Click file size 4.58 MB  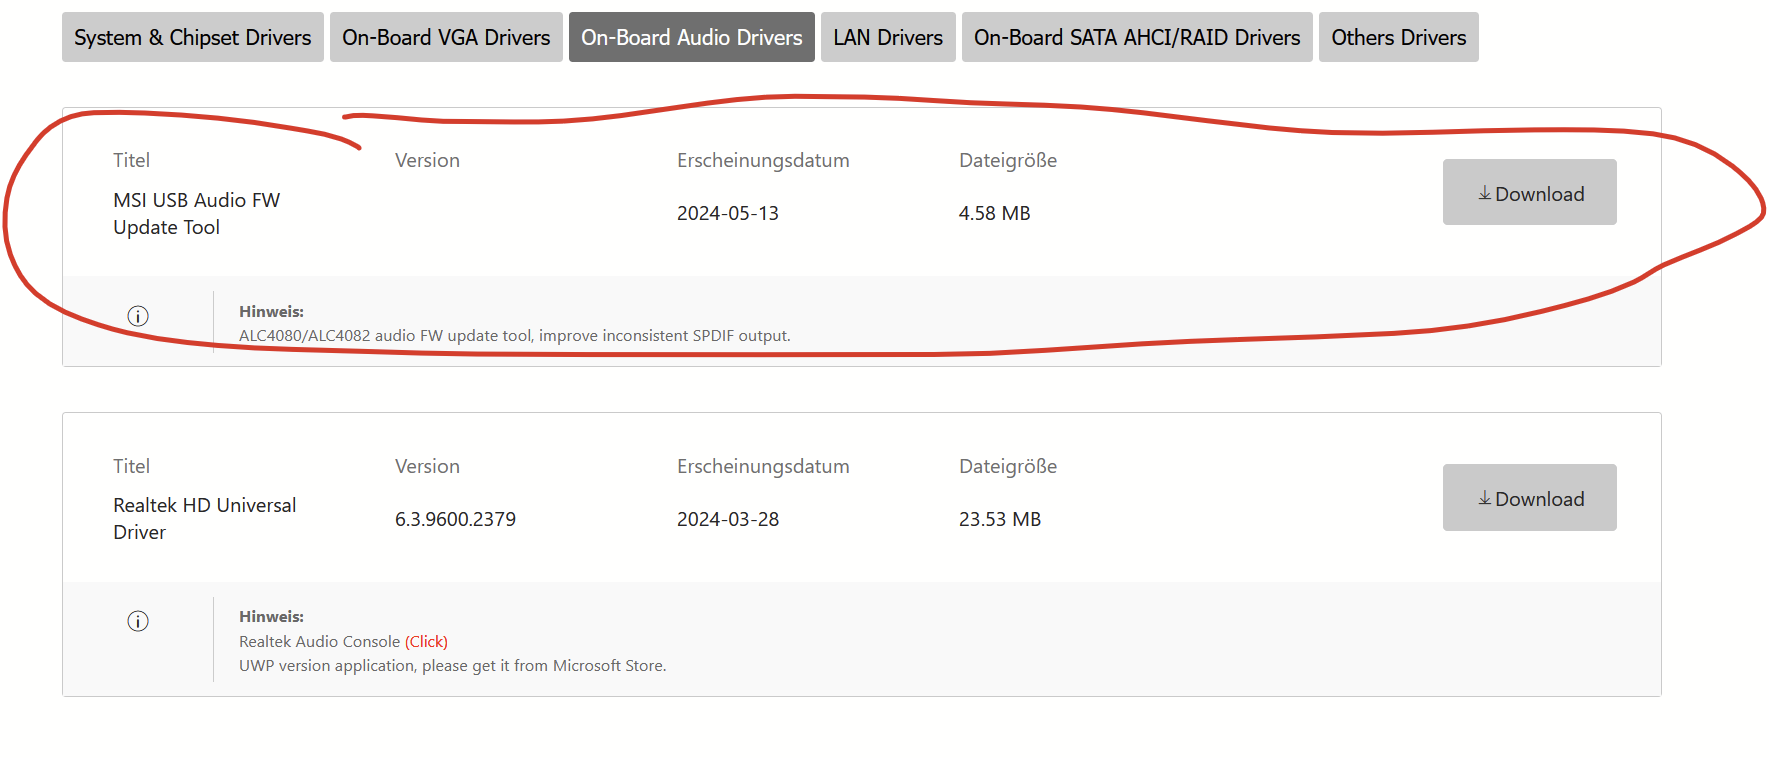click(x=994, y=213)
